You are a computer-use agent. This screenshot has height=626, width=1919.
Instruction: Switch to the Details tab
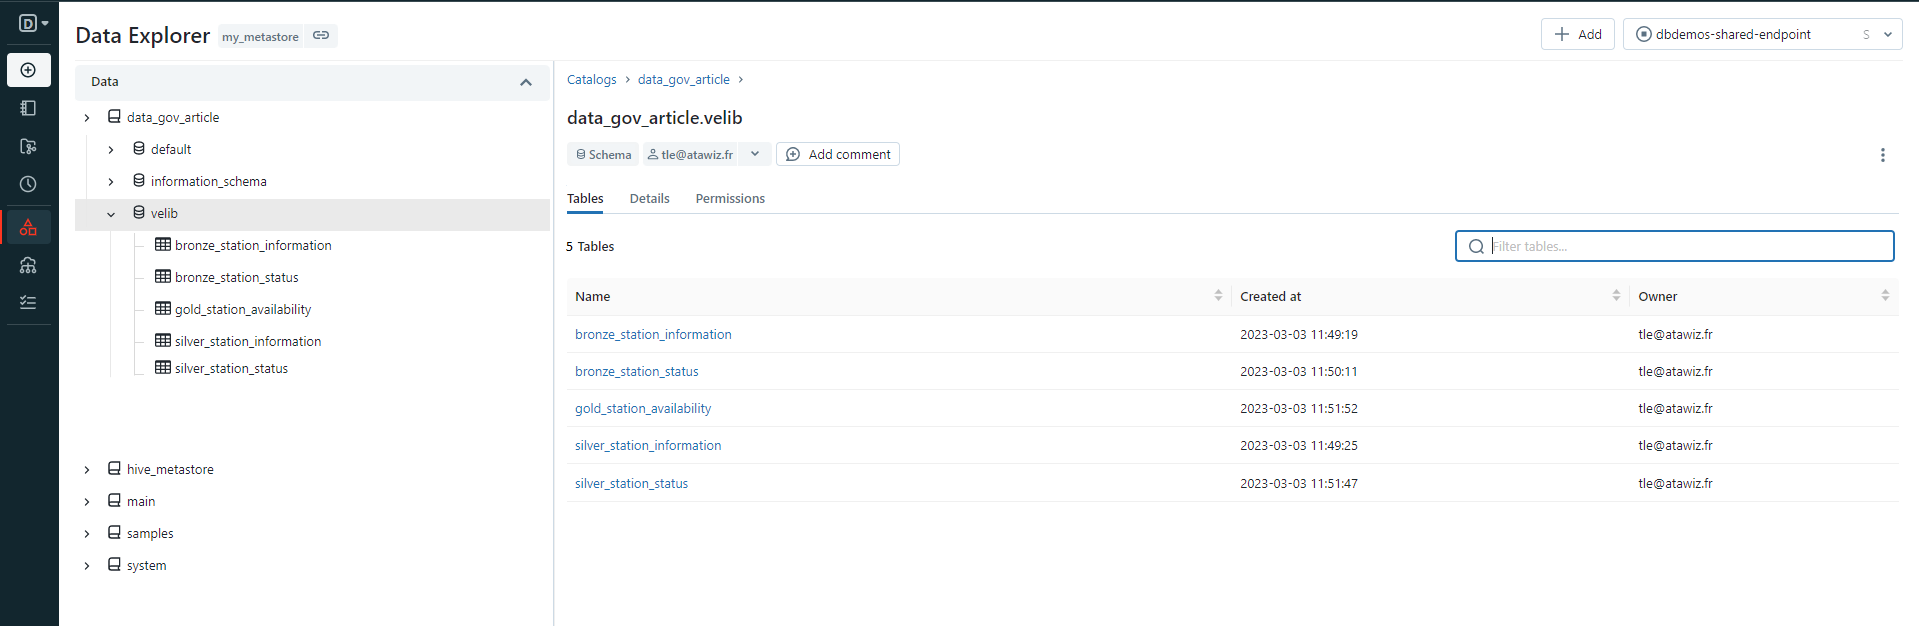click(x=649, y=199)
